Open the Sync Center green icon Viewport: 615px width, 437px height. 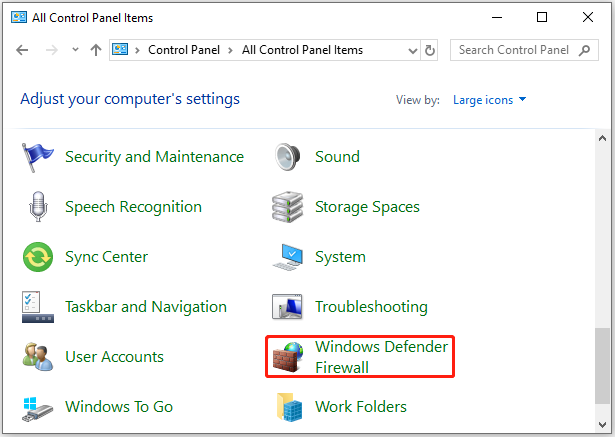point(38,257)
